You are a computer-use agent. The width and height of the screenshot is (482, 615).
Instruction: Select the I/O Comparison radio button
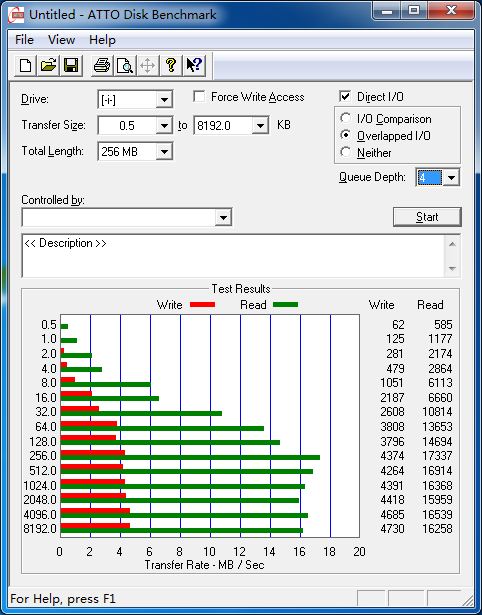346,118
